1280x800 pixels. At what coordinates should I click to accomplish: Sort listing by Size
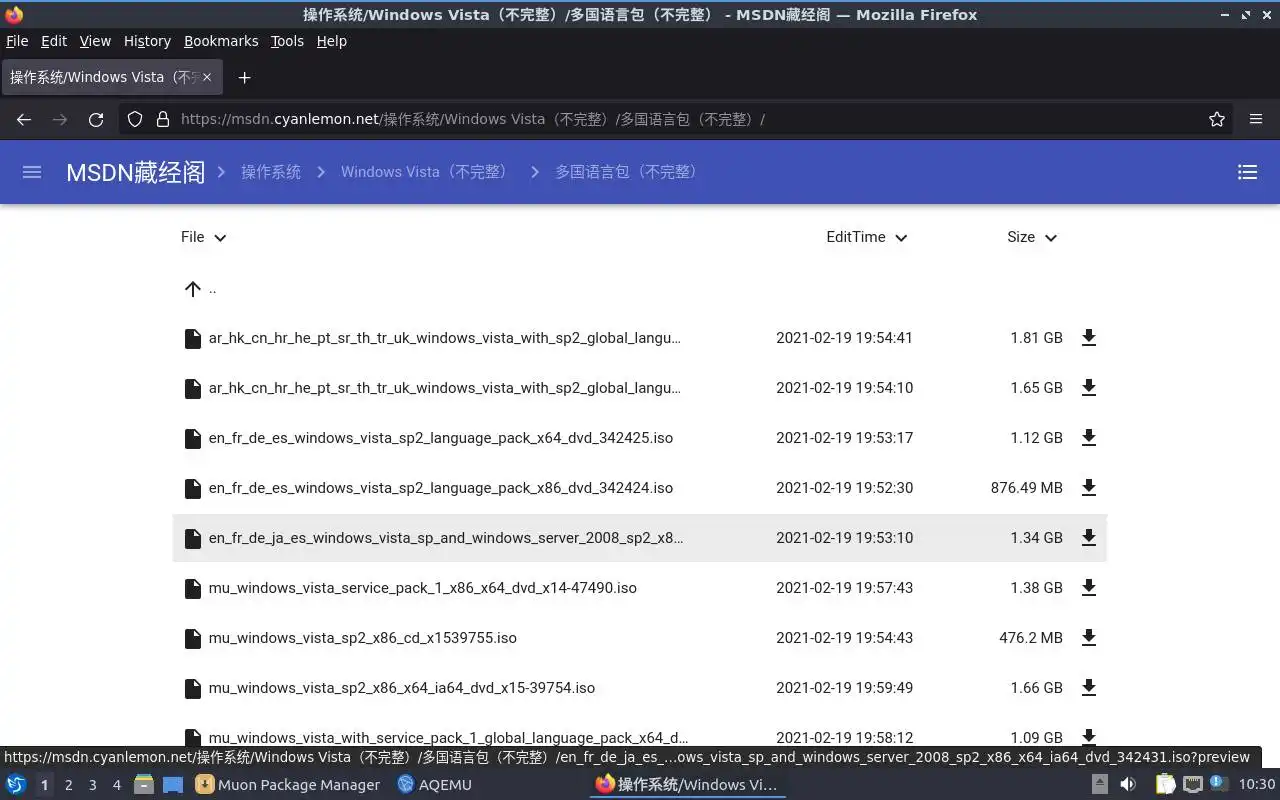click(x=1032, y=237)
